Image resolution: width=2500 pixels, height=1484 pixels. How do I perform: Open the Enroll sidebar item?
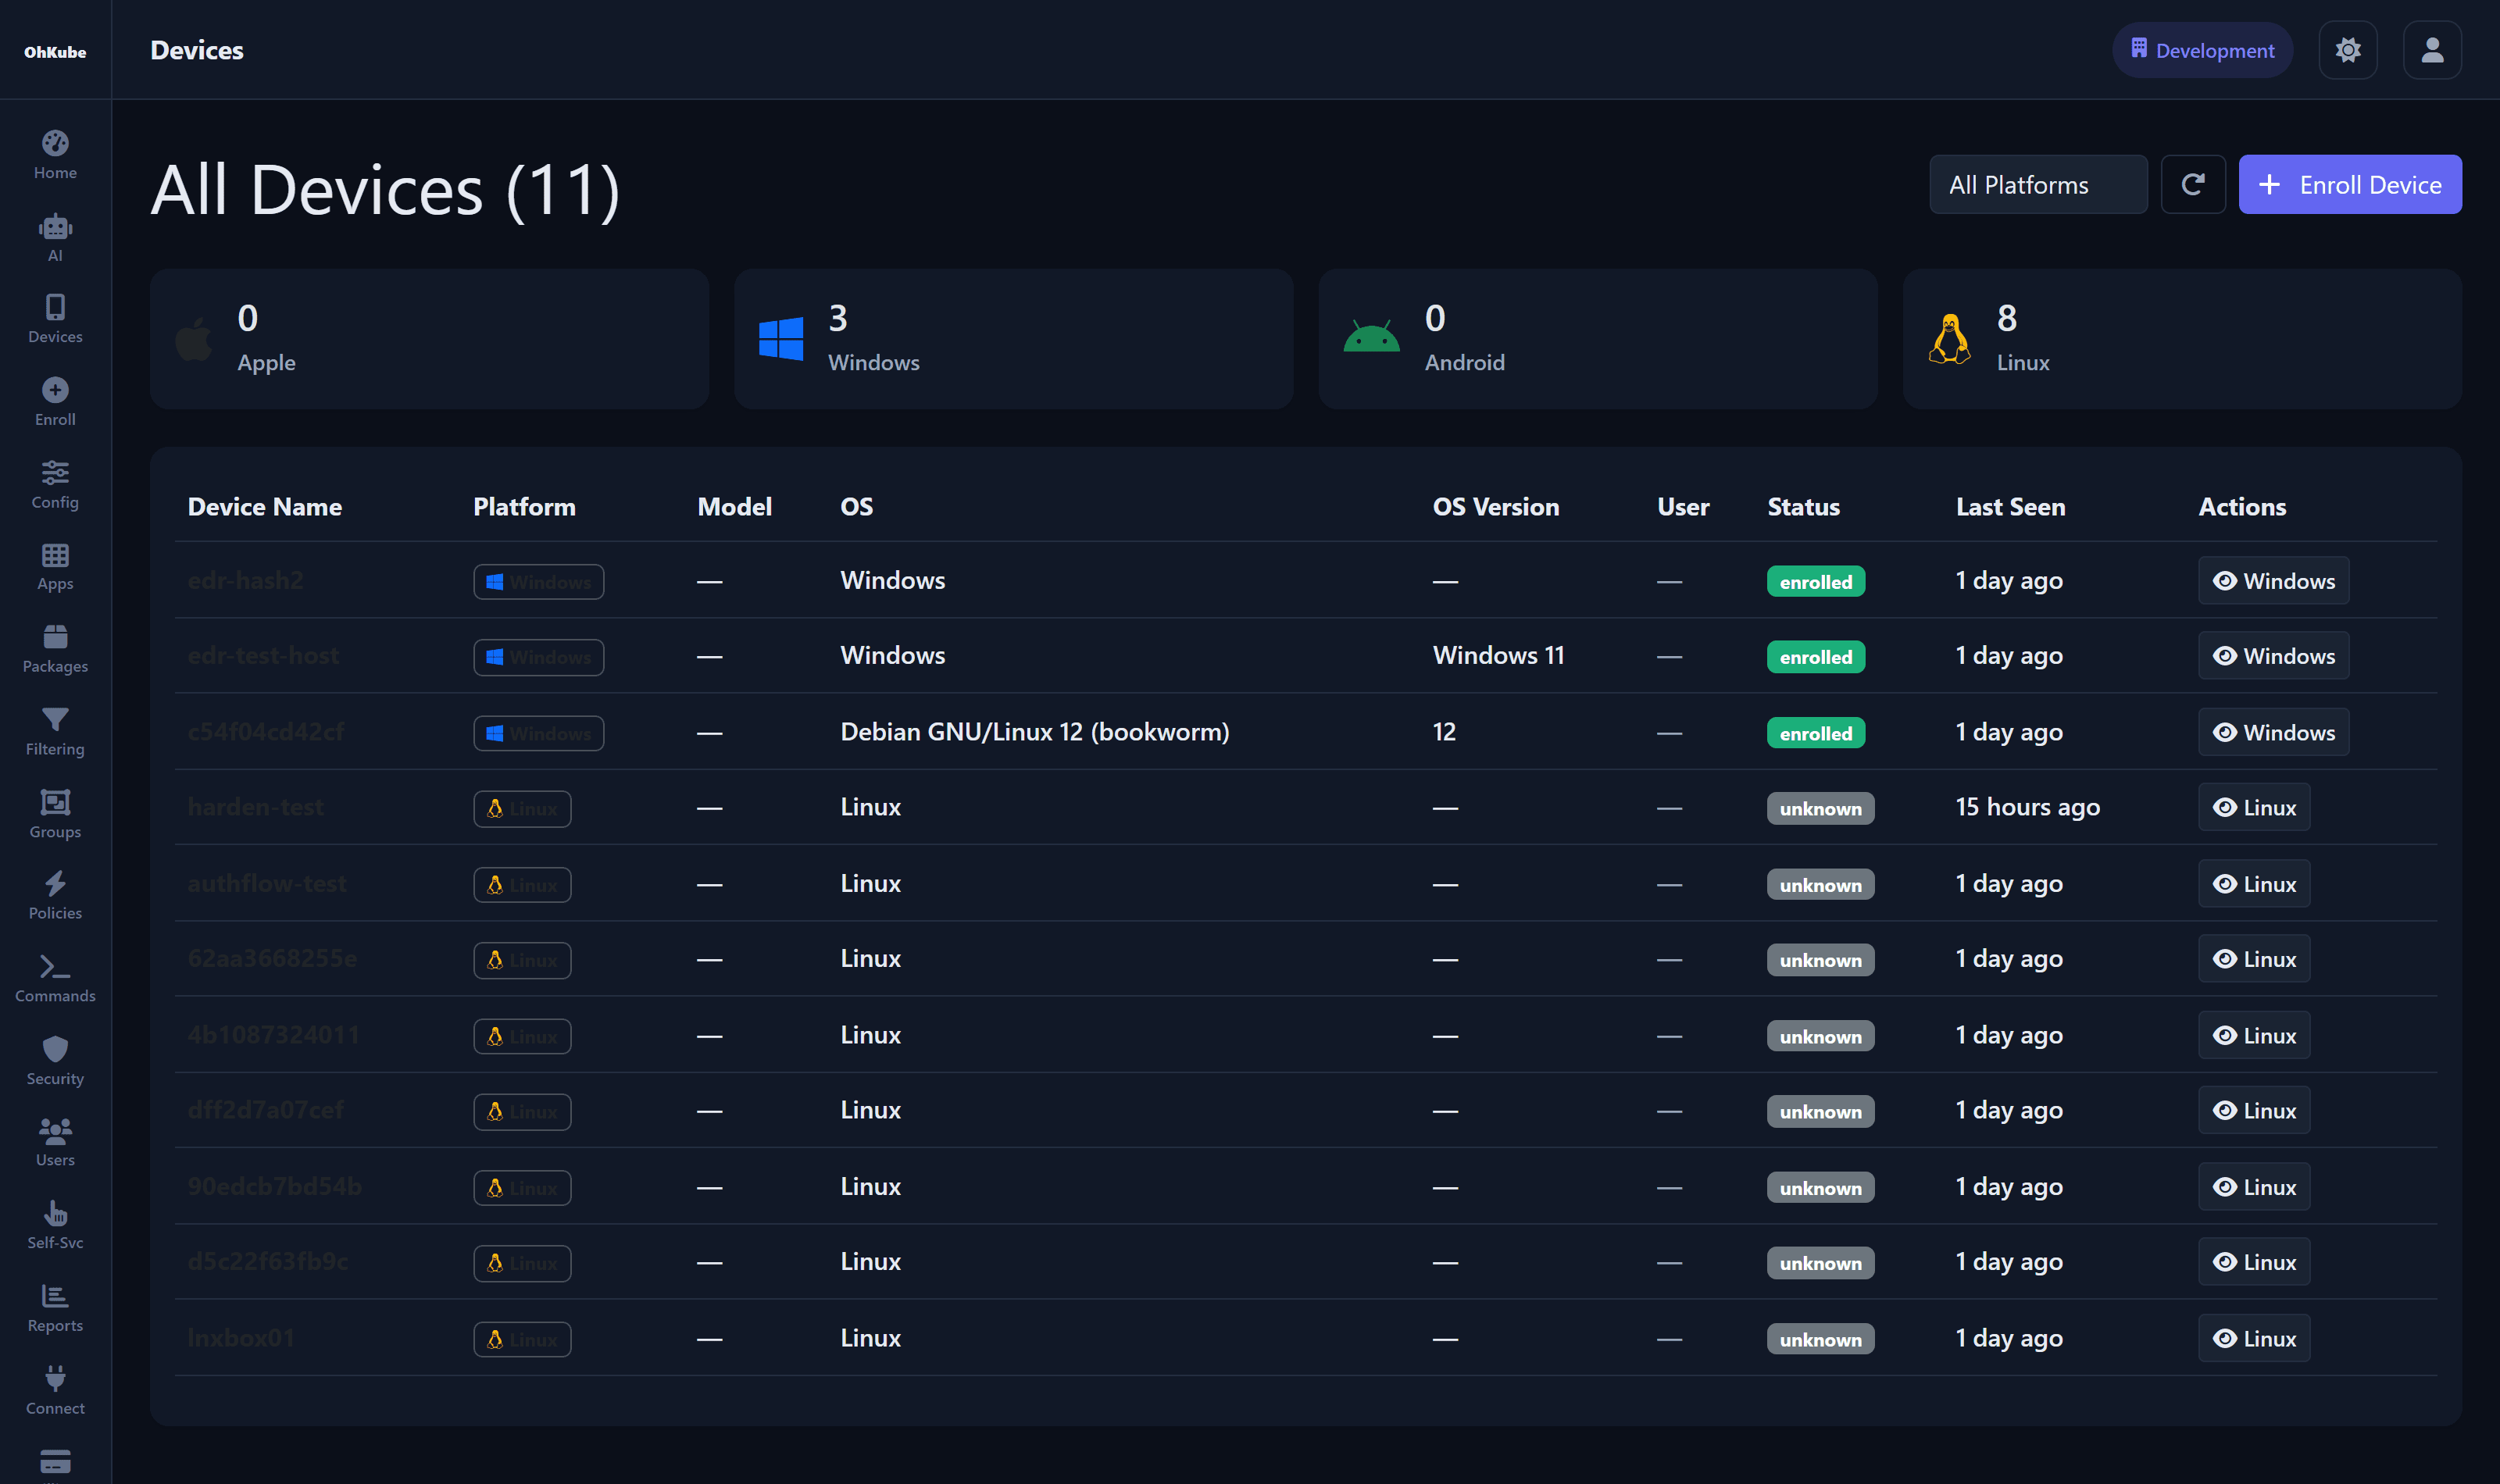(x=55, y=403)
